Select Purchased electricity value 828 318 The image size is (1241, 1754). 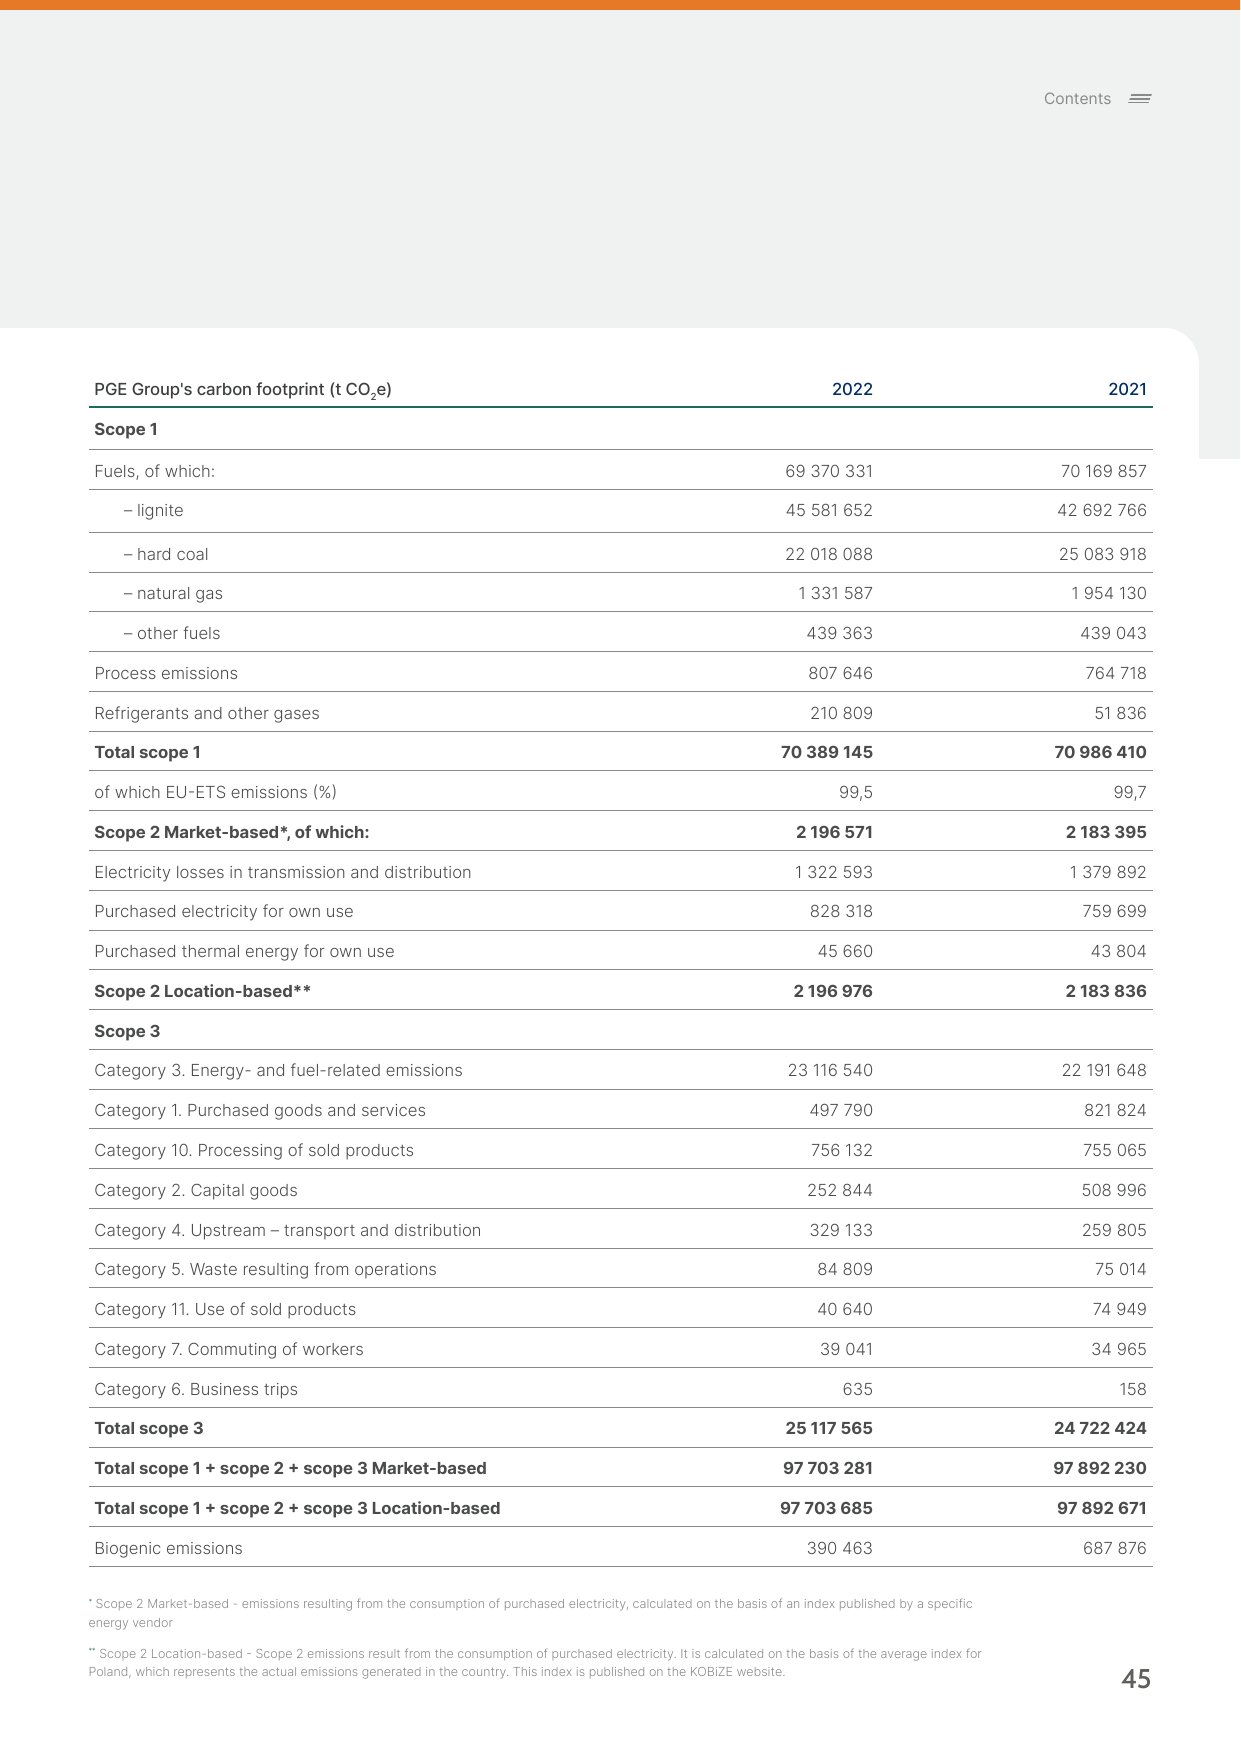[x=841, y=911]
